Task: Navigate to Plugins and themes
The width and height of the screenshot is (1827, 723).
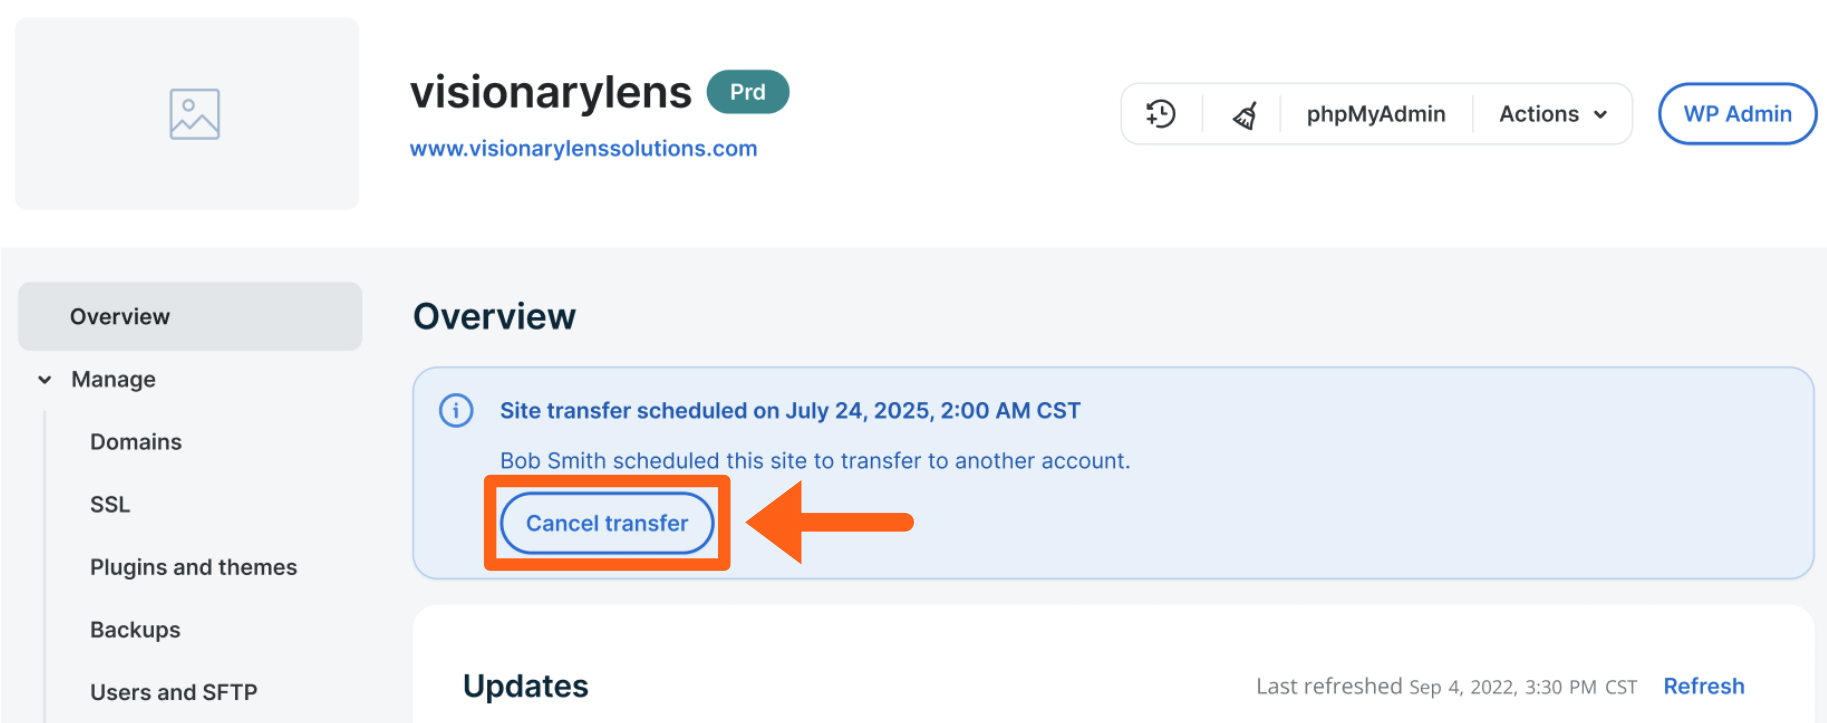Action: (x=193, y=568)
